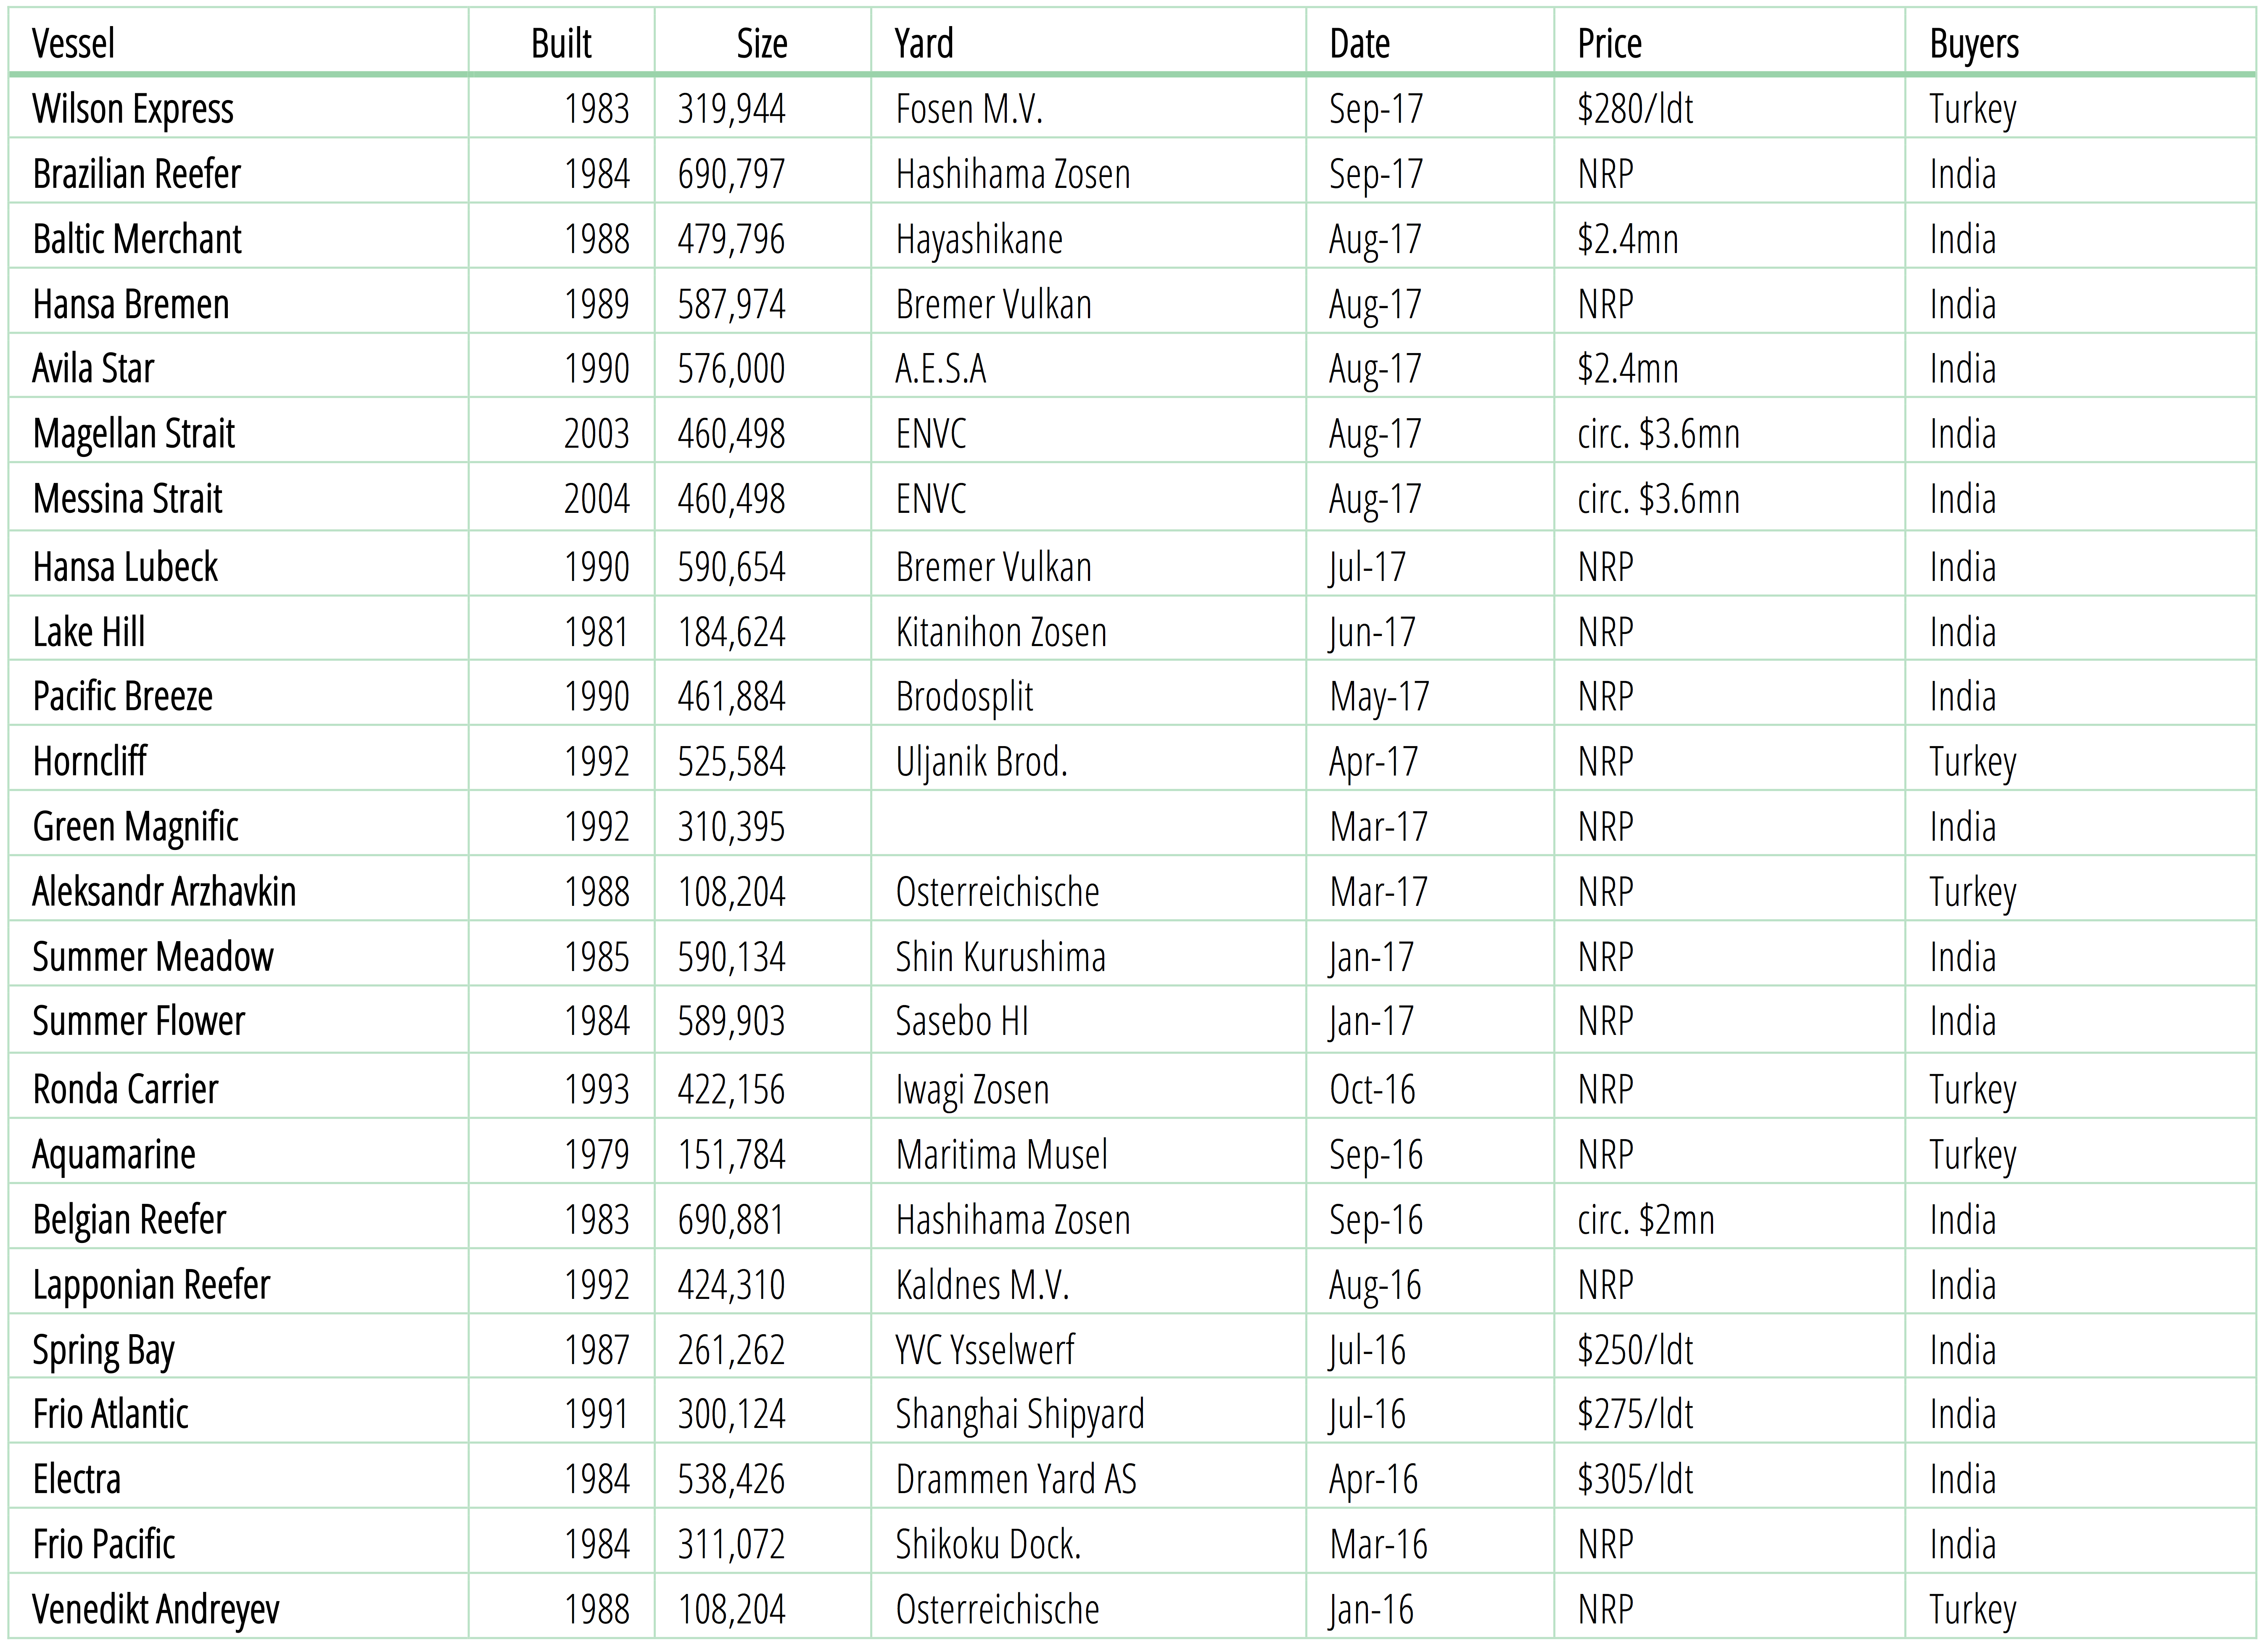This screenshot has width=2265, height=1652.
Task: Select the empty Yard cell for Green Magnific
Action: (1088, 827)
